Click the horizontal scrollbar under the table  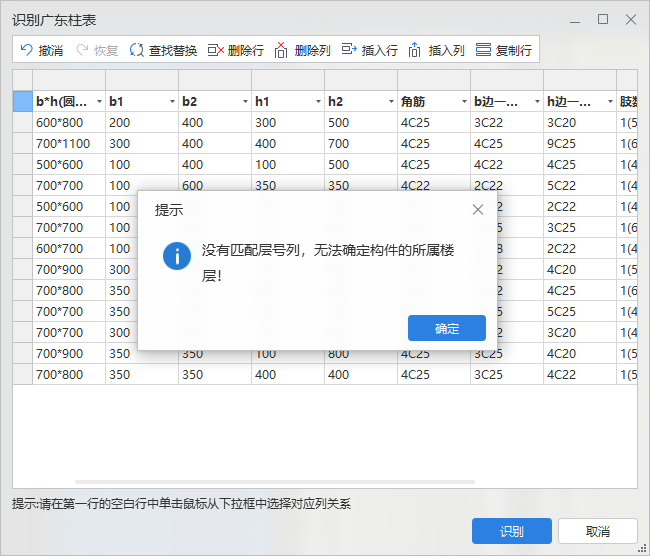click(x=274, y=482)
